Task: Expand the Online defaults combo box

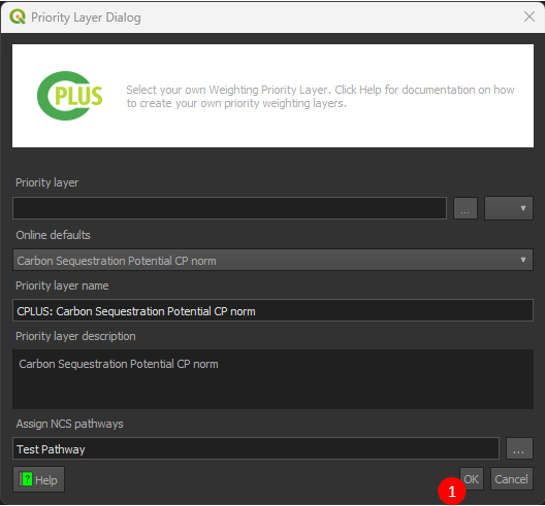Action: pos(273,260)
